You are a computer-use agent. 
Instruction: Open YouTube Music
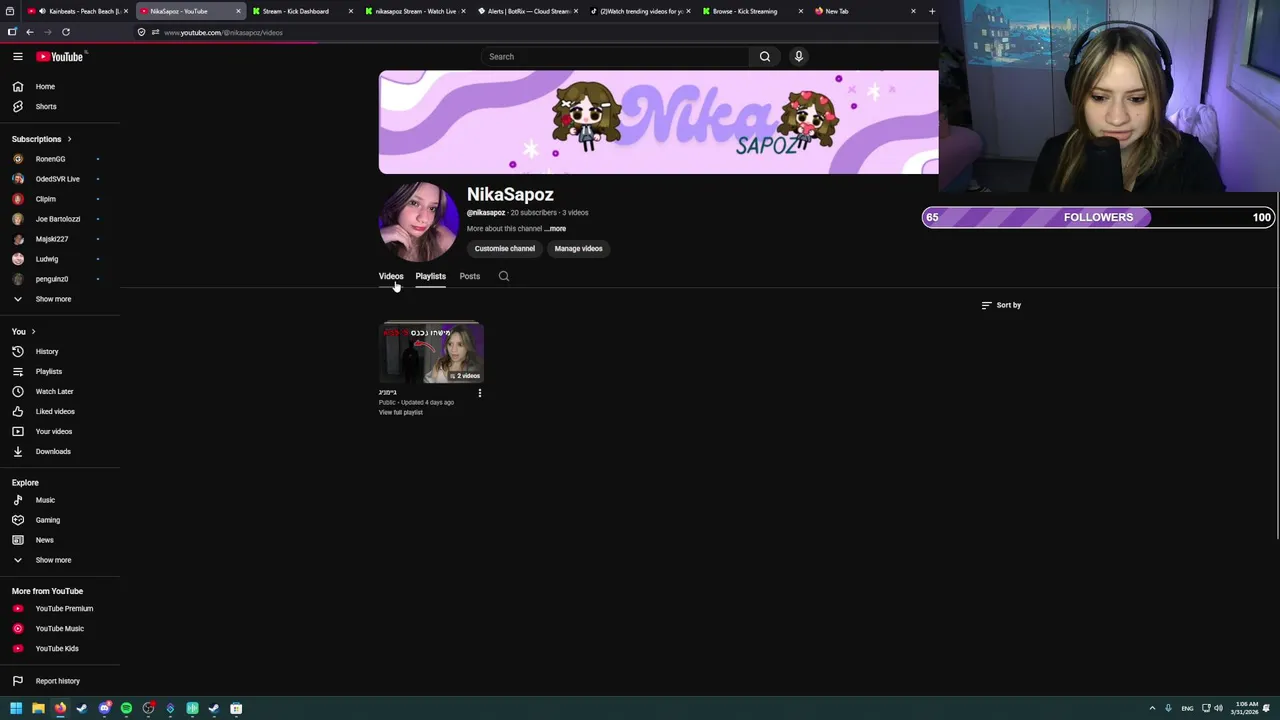(60, 628)
